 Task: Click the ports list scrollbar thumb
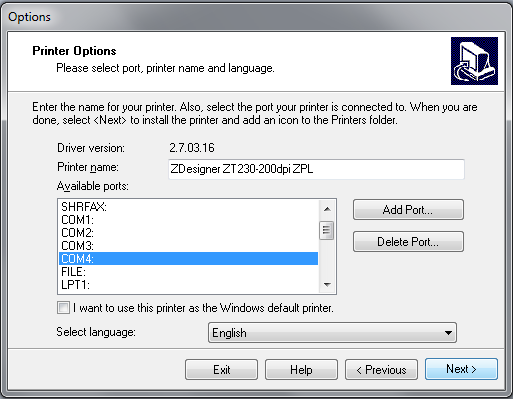pyautogui.click(x=327, y=230)
